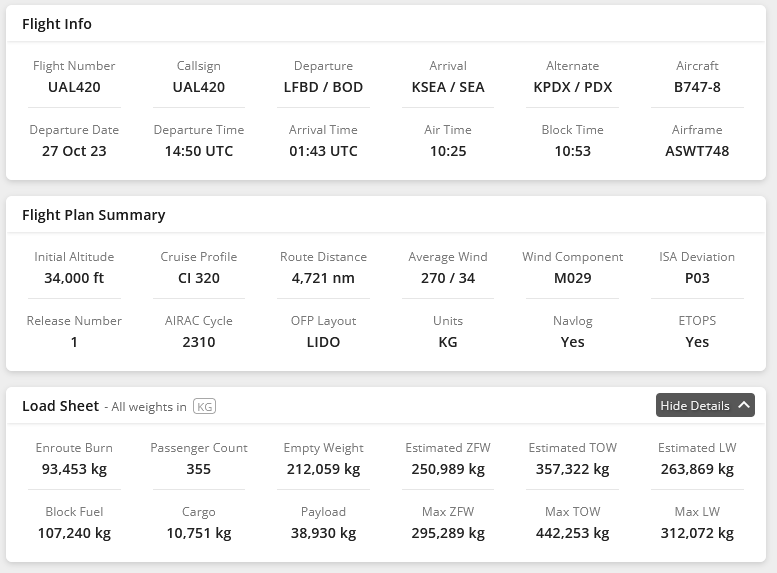Click the arrival airport KSEA / SEA

tap(448, 87)
